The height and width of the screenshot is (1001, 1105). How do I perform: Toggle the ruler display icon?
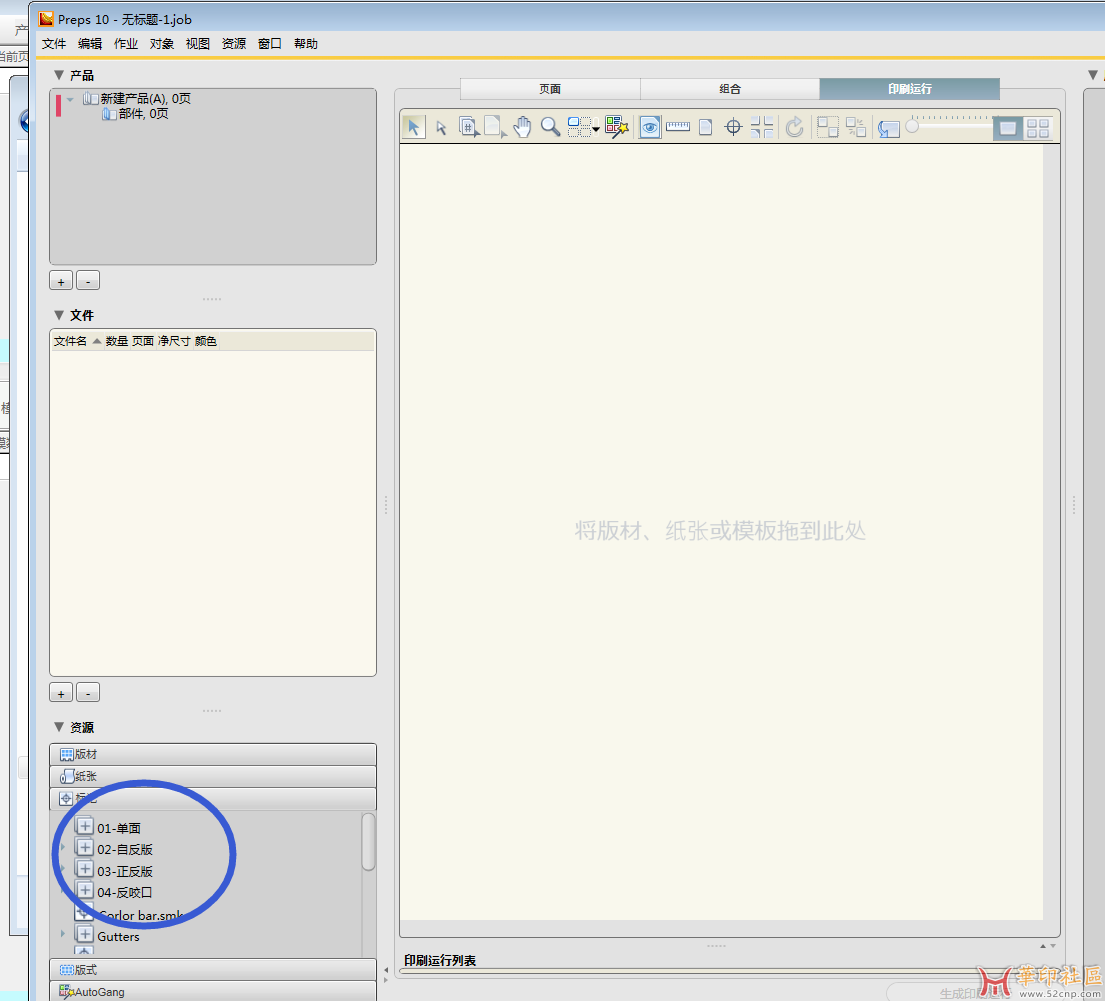tap(678, 127)
